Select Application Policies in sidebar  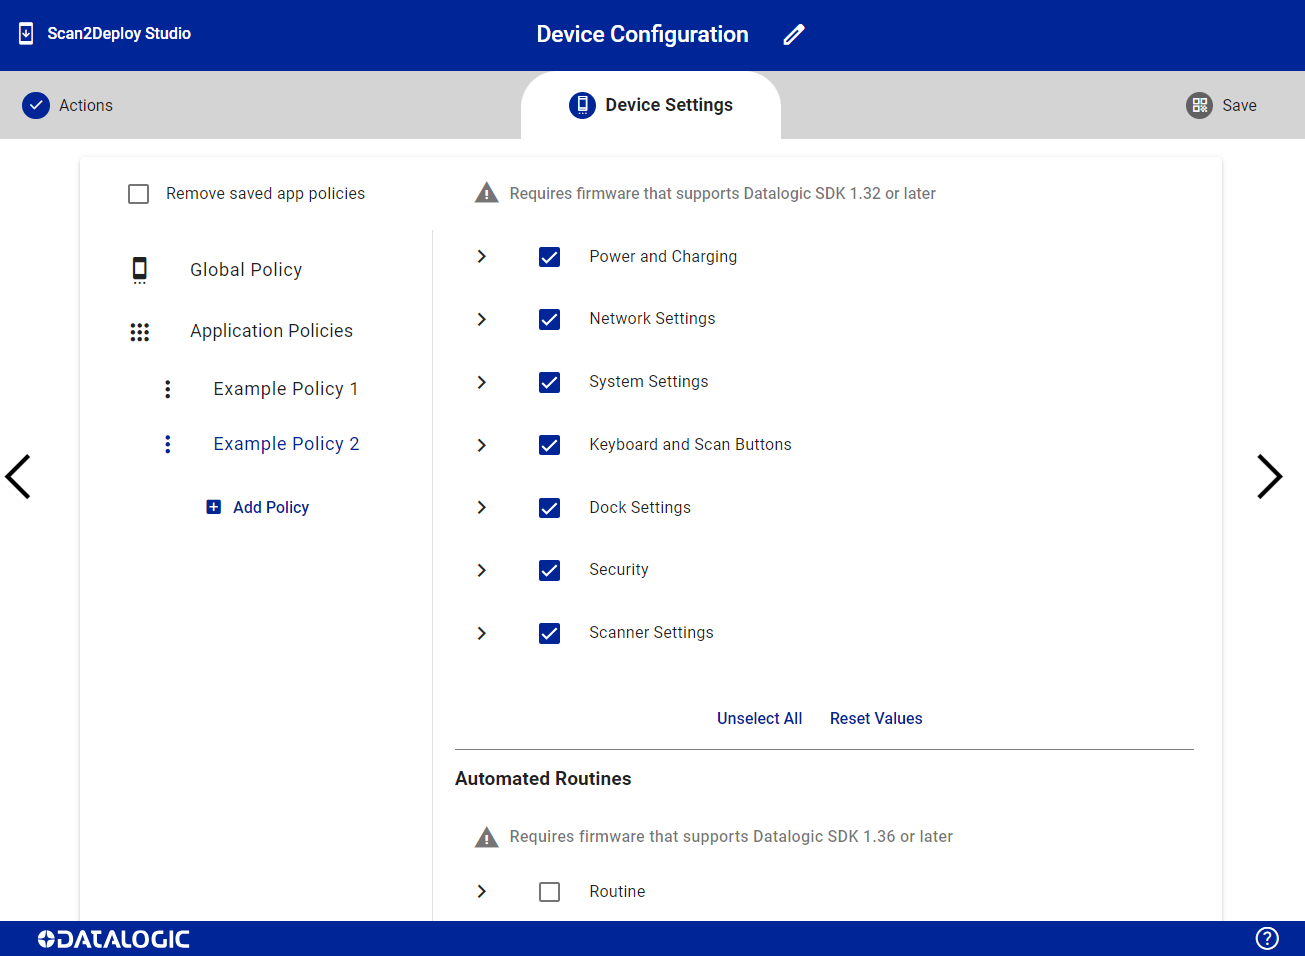tap(271, 331)
